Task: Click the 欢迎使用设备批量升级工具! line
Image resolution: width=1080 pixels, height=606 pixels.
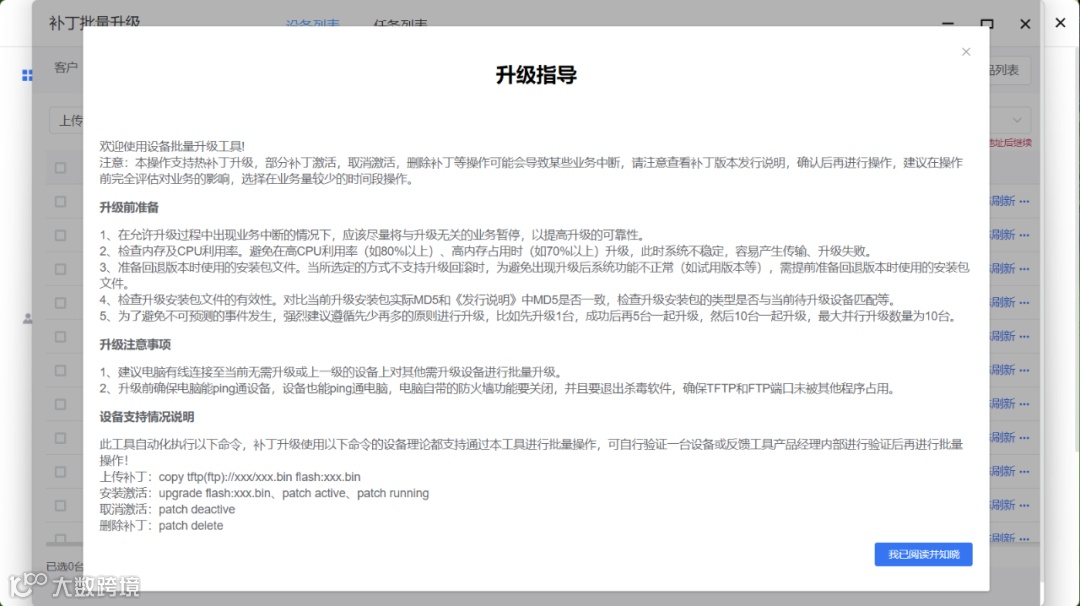Action: point(172,146)
